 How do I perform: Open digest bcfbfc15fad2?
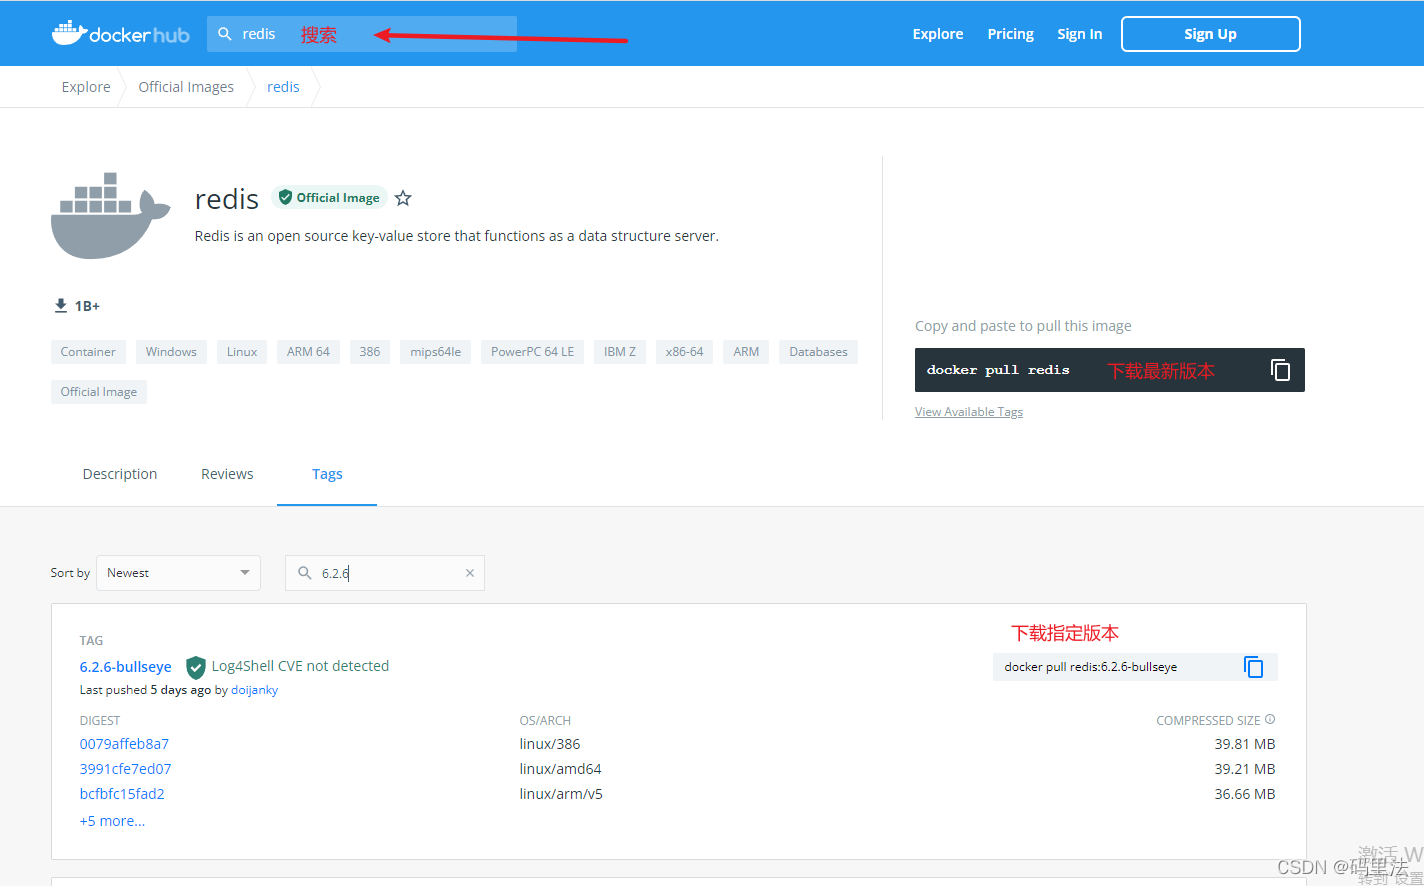(122, 794)
